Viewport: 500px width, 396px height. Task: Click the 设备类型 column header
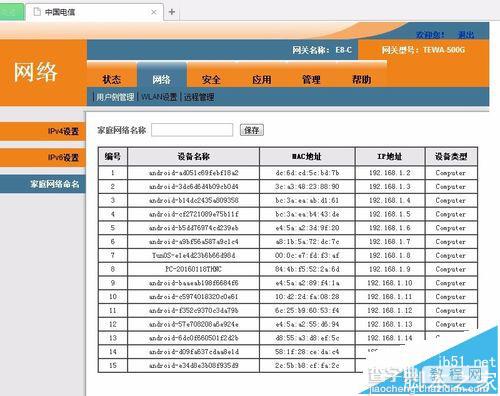click(x=451, y=156)
